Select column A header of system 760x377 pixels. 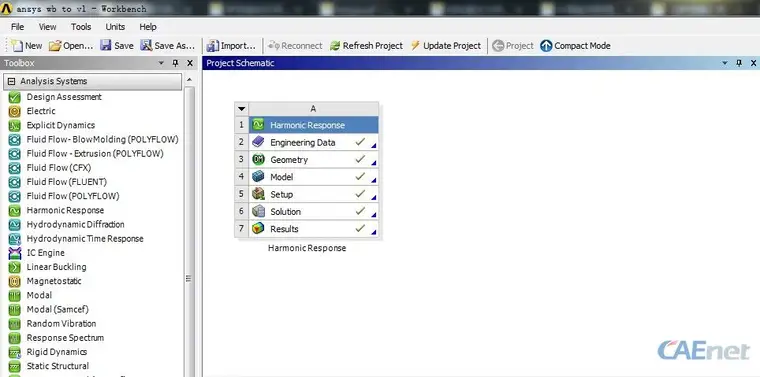click(313, 109)
